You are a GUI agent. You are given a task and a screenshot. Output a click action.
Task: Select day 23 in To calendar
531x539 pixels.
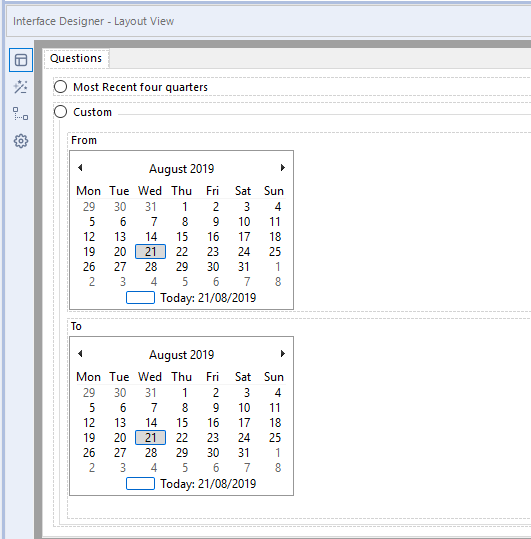click(213, 438)
